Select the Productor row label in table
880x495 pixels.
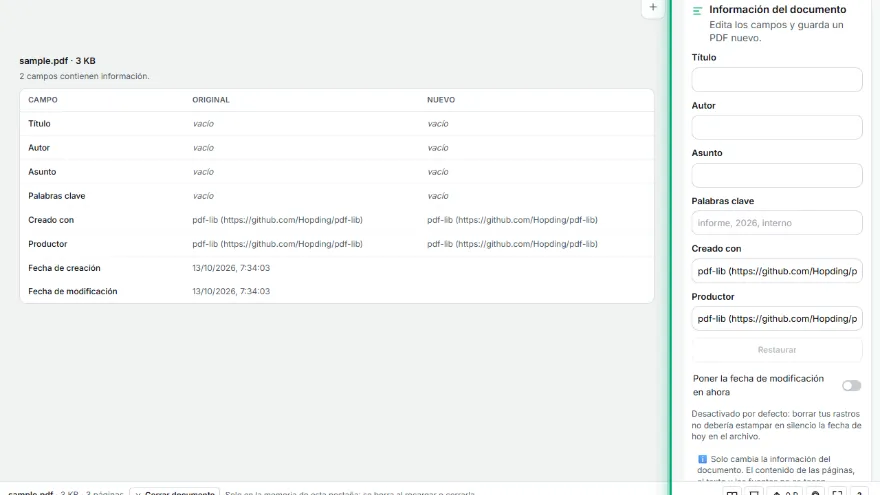pyautogui.click(x=48, y=244)
